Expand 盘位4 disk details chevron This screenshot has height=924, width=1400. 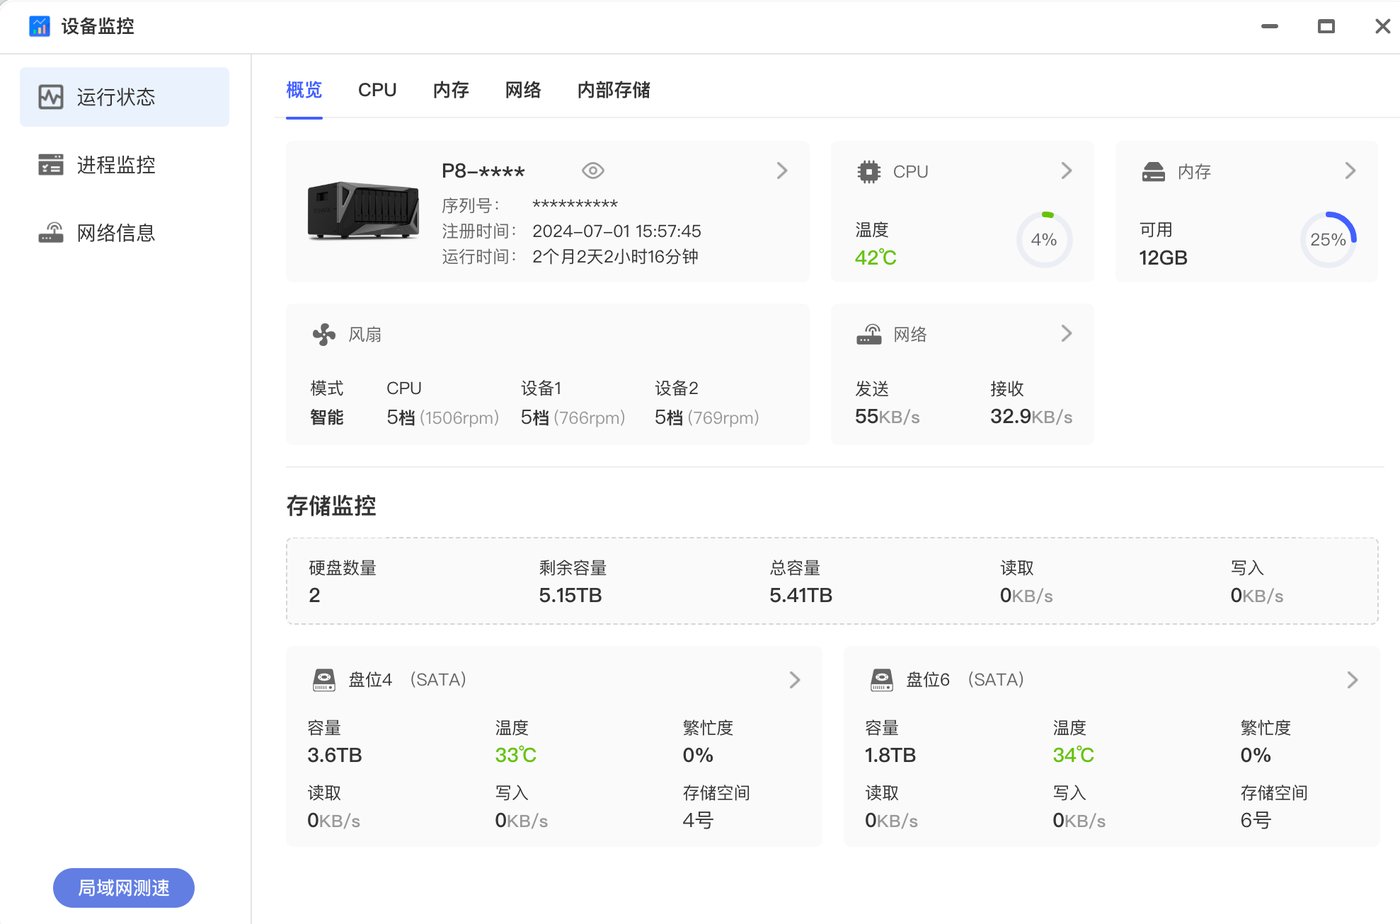coord(795,680)
